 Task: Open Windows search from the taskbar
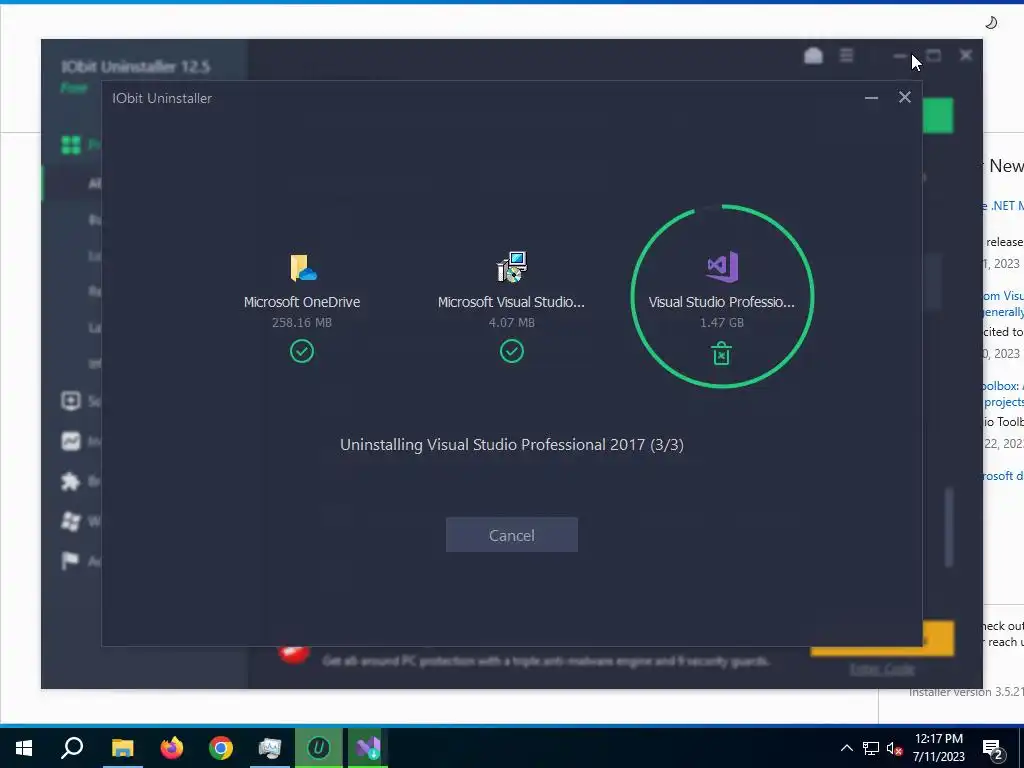coord(72,747)
